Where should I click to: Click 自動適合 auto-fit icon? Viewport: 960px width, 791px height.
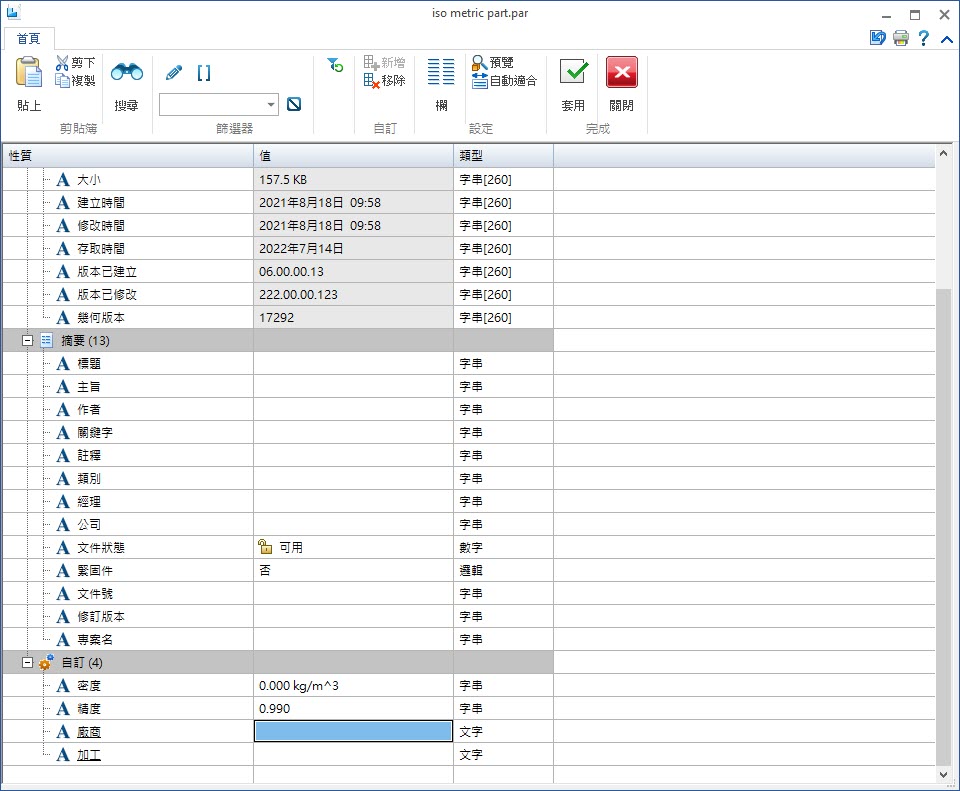479,81
